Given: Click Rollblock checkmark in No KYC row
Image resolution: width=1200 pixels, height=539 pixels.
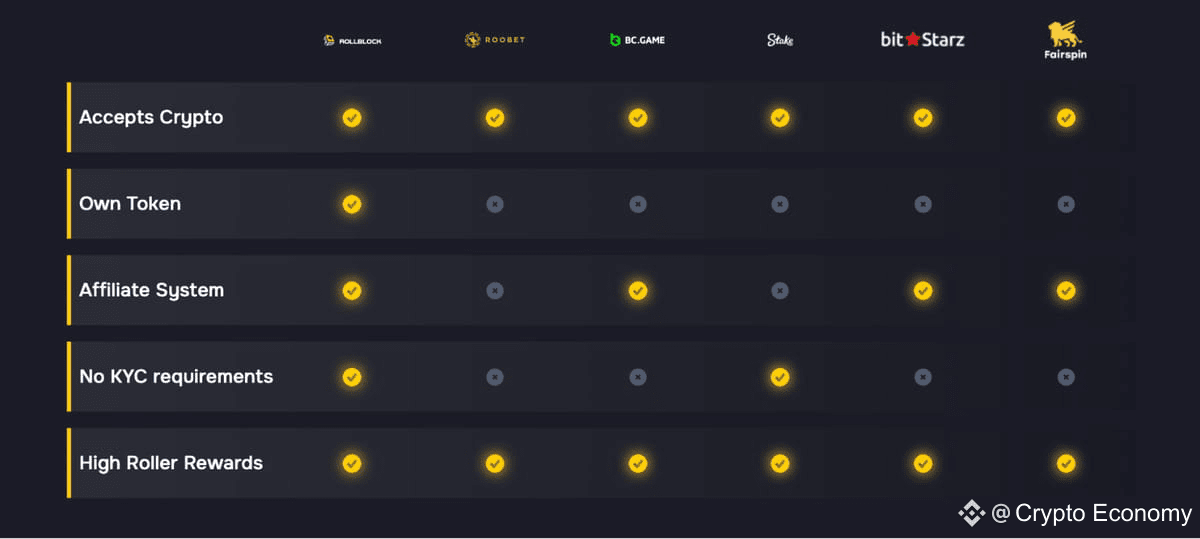Looking at the screenshot, I should click(352, 377).
